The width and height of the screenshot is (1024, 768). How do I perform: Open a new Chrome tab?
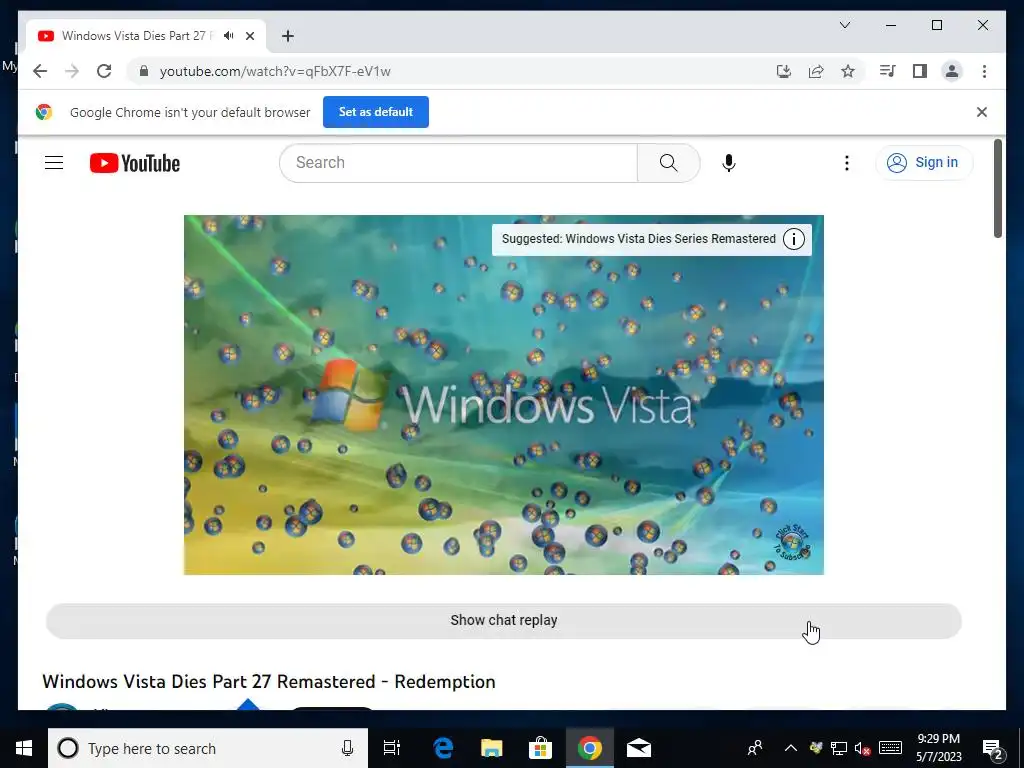pos(287,36)
